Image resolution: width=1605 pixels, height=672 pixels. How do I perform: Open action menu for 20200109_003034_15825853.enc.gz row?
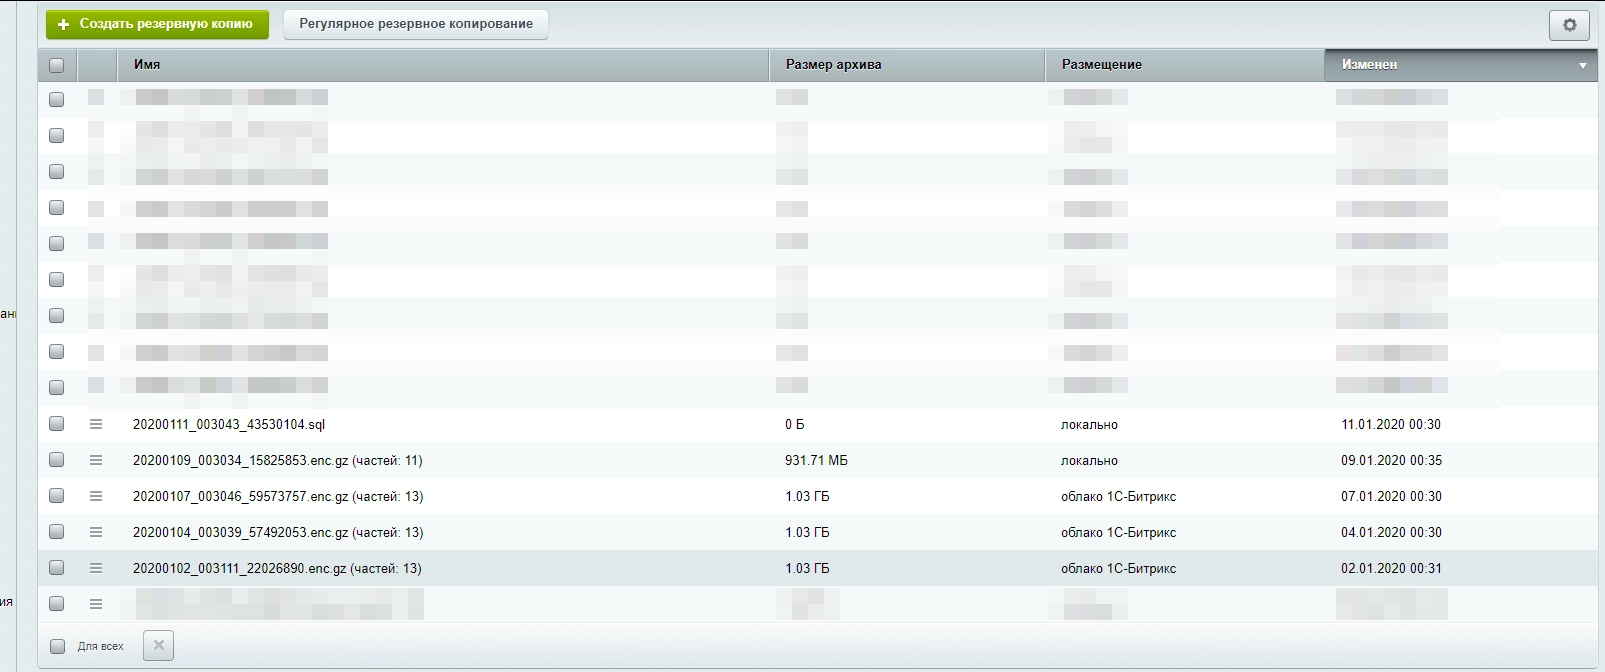[96, 460]
